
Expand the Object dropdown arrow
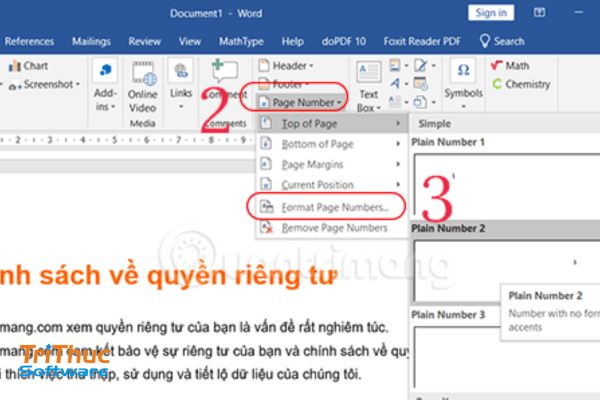[x=434, y=102]
